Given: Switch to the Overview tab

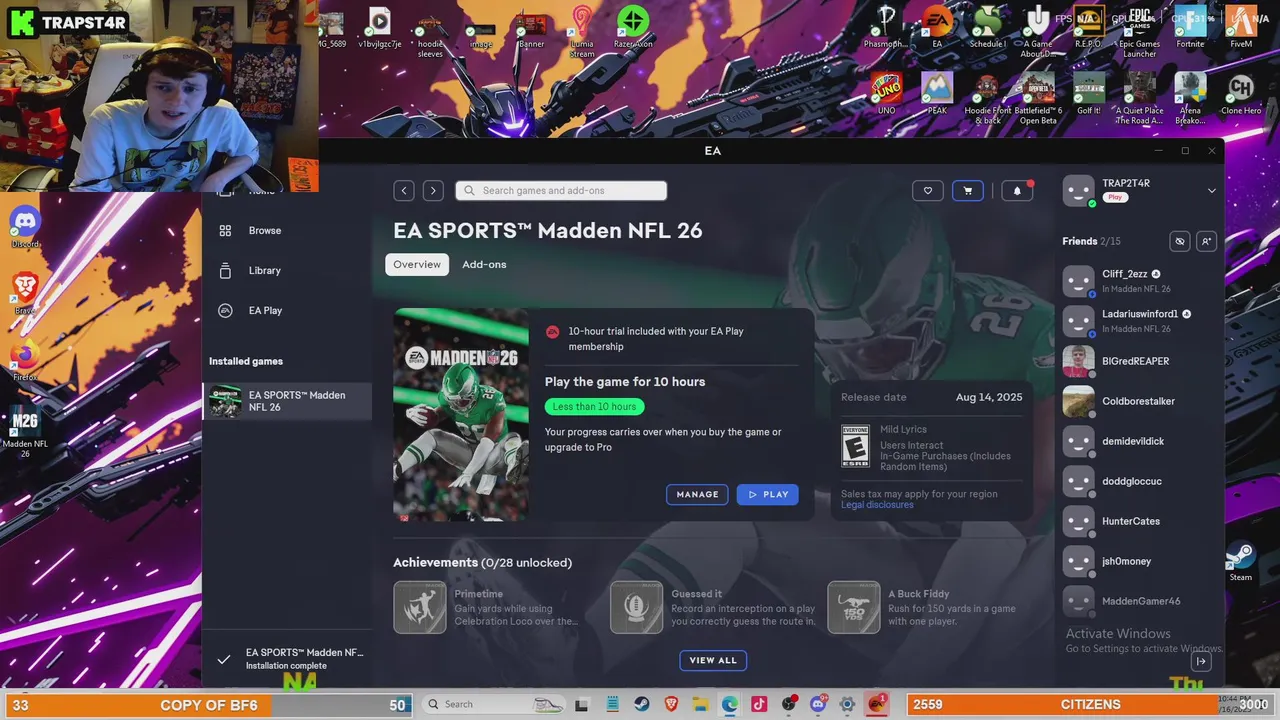Looking at the screenshot, I should tap(417, 265).
